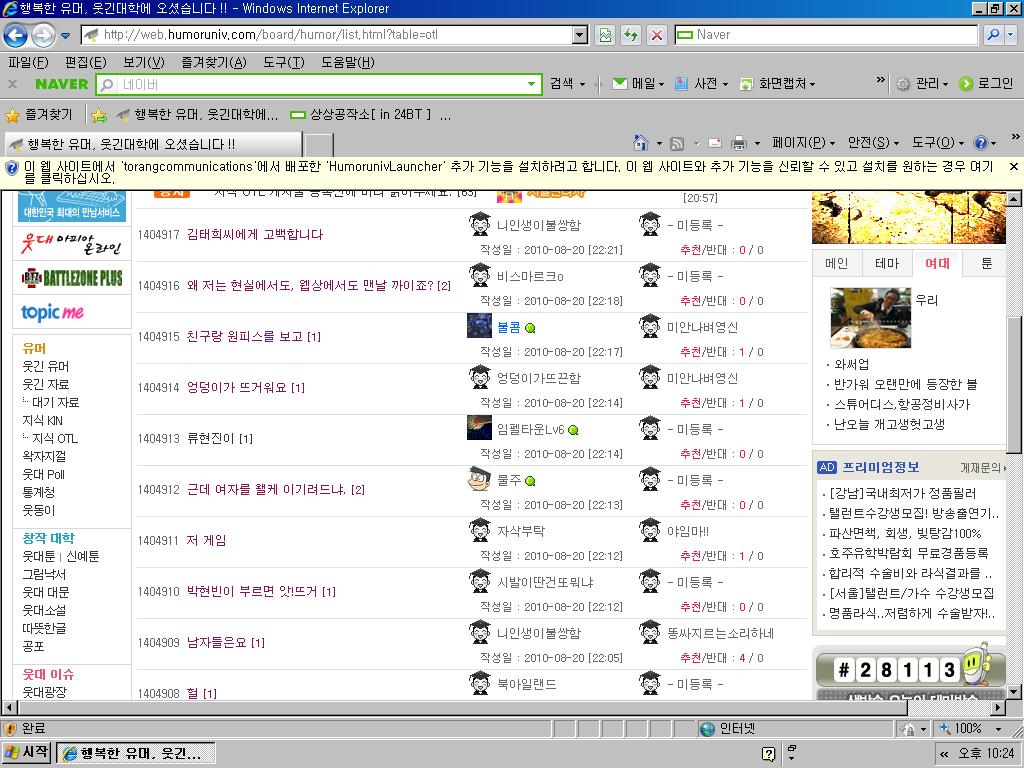Click the 로그인 button on Naver toolbar
Screen dimensions: 1024x768
(986, 84)
